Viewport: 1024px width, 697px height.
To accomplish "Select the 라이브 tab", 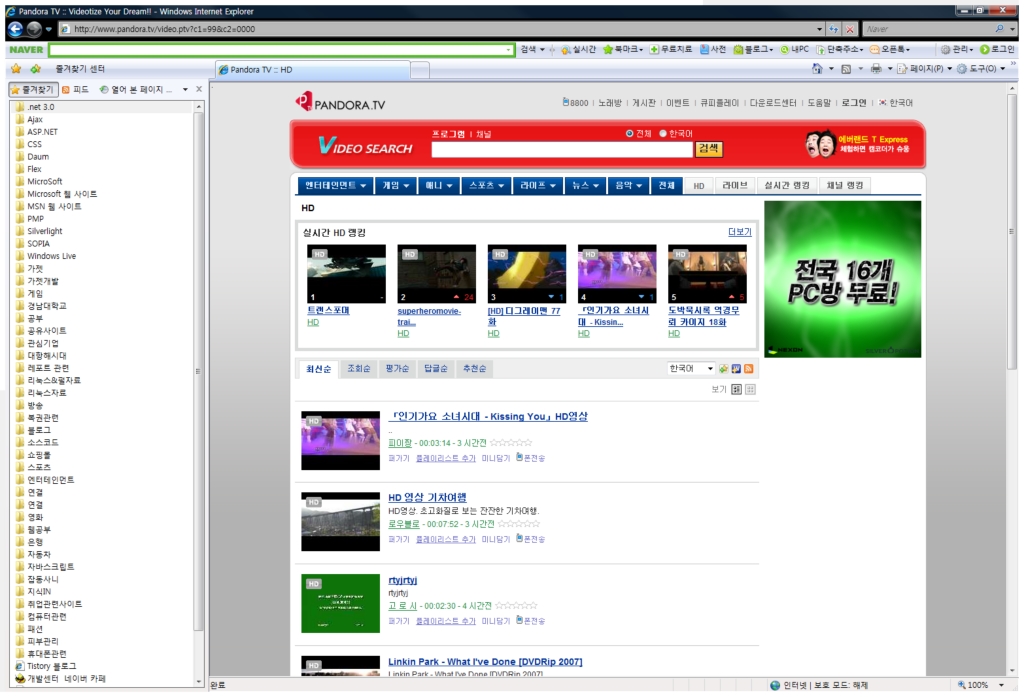I will click(735, 186).
